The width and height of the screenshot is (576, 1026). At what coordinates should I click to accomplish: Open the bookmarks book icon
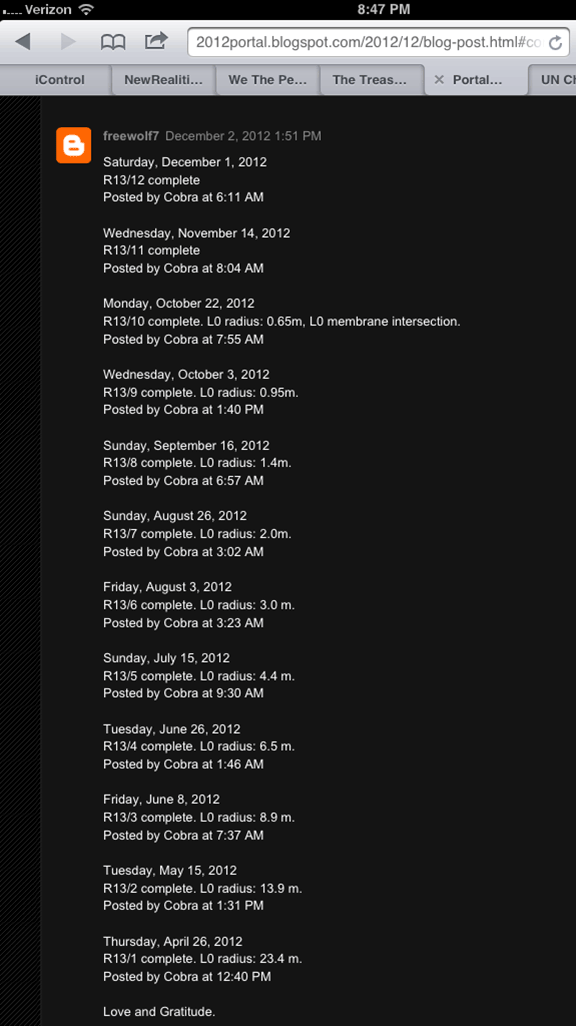[x=113, y=42]
